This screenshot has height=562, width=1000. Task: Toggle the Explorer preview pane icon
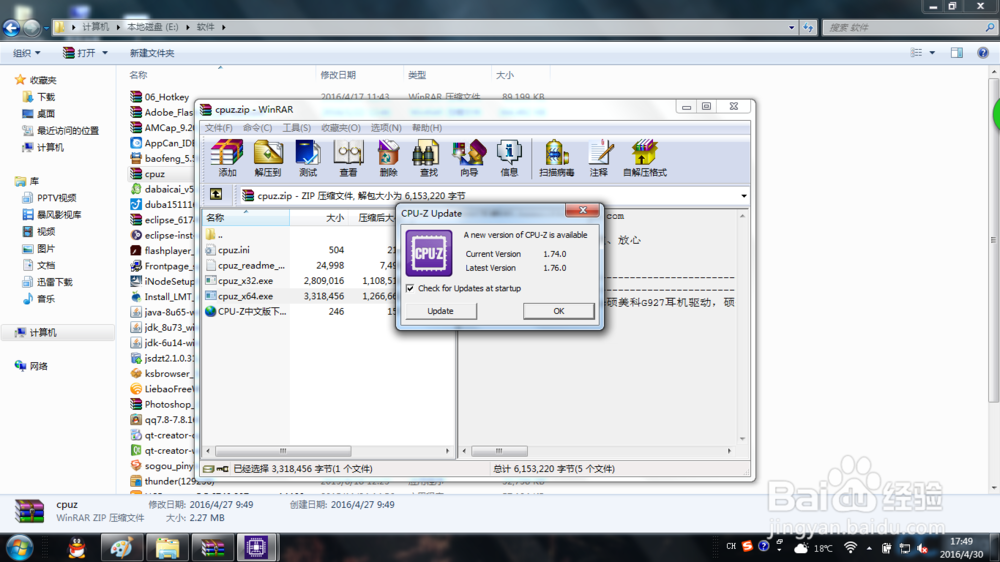coord(957,53)
